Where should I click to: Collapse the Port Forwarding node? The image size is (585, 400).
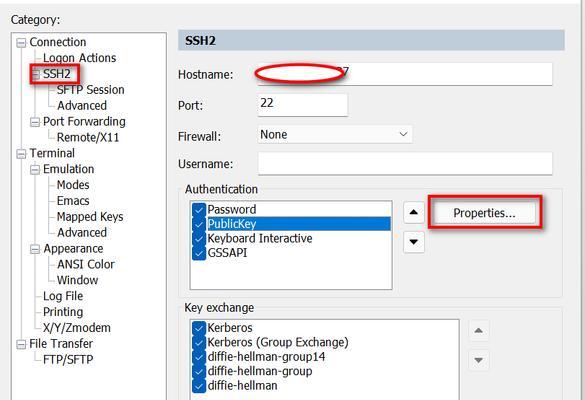[x=35, y=122]
